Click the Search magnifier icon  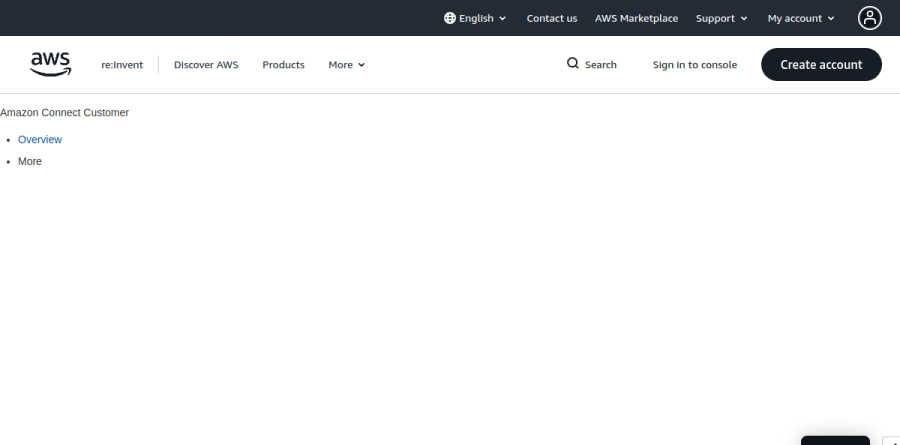point(573,63)
